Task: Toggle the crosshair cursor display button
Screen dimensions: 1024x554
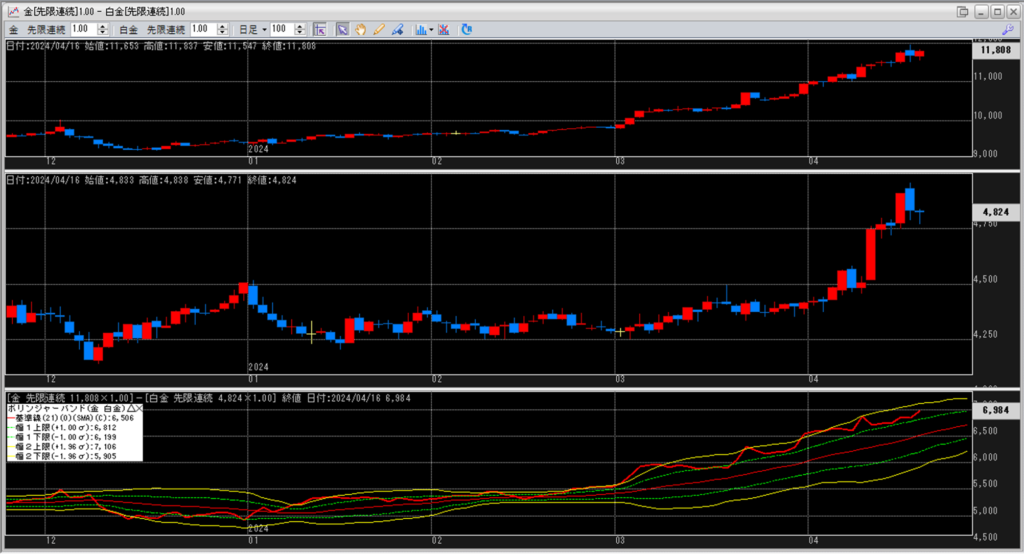Action: [x=319, y=30]
